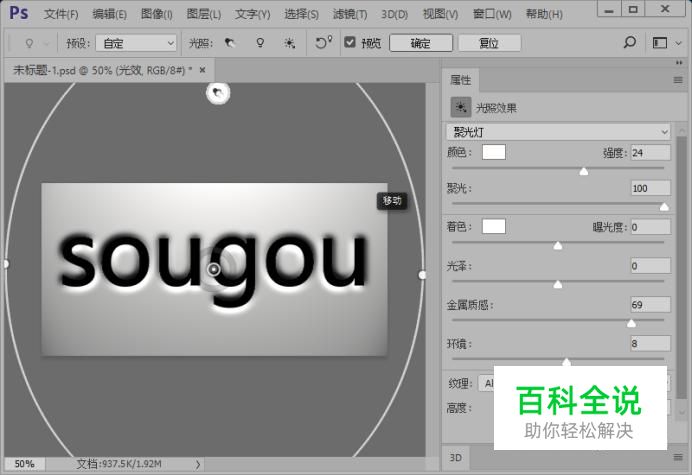692x475 pixels.
Task: Open the 文字(Y) menu
Action: (x=252, y=14)
